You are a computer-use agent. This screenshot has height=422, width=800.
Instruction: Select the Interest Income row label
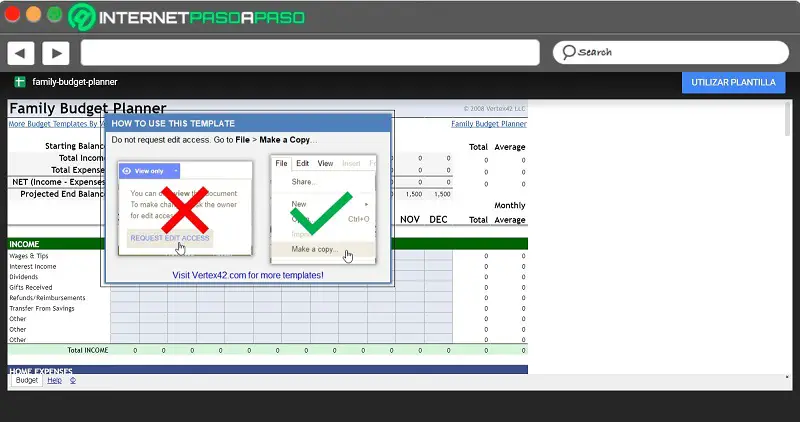coord(33,266)
